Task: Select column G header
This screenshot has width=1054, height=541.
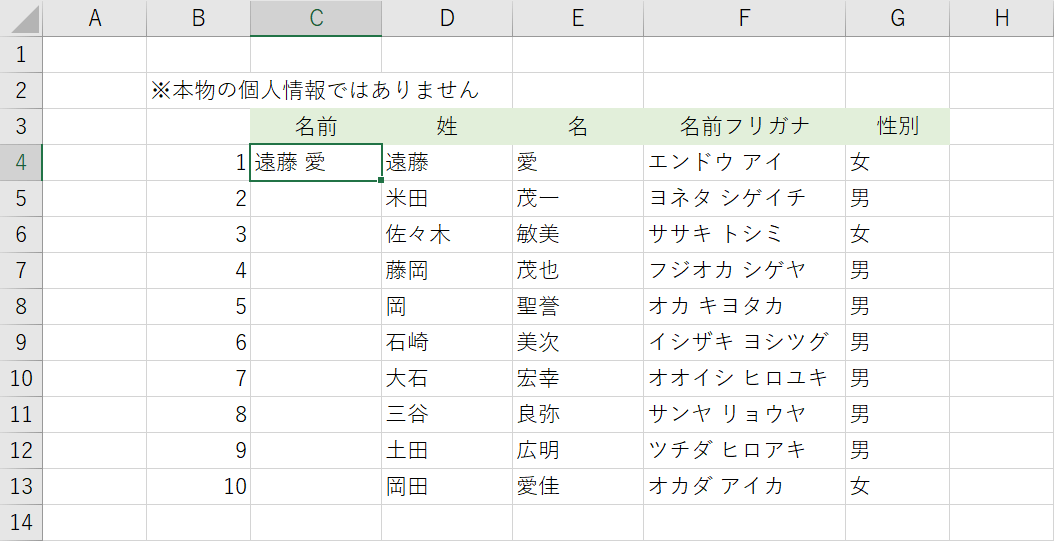Action: point(897,18)
